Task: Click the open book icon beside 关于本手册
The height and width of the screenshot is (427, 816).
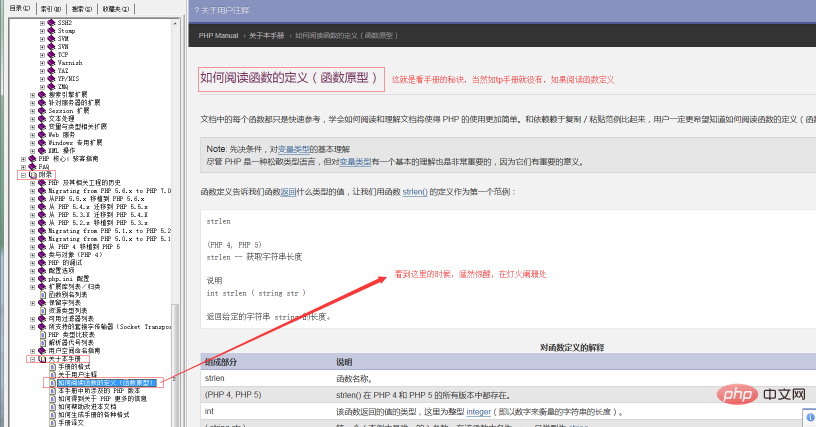Action: (42, 359)
